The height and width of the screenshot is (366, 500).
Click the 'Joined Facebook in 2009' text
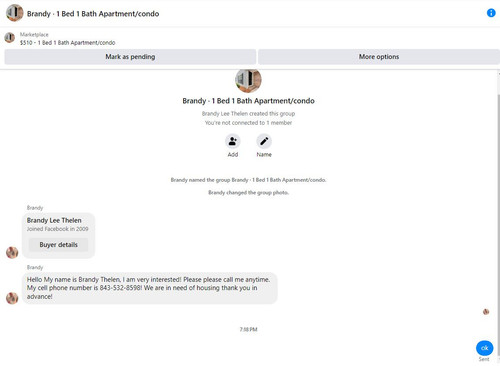(x=57, y=229)
